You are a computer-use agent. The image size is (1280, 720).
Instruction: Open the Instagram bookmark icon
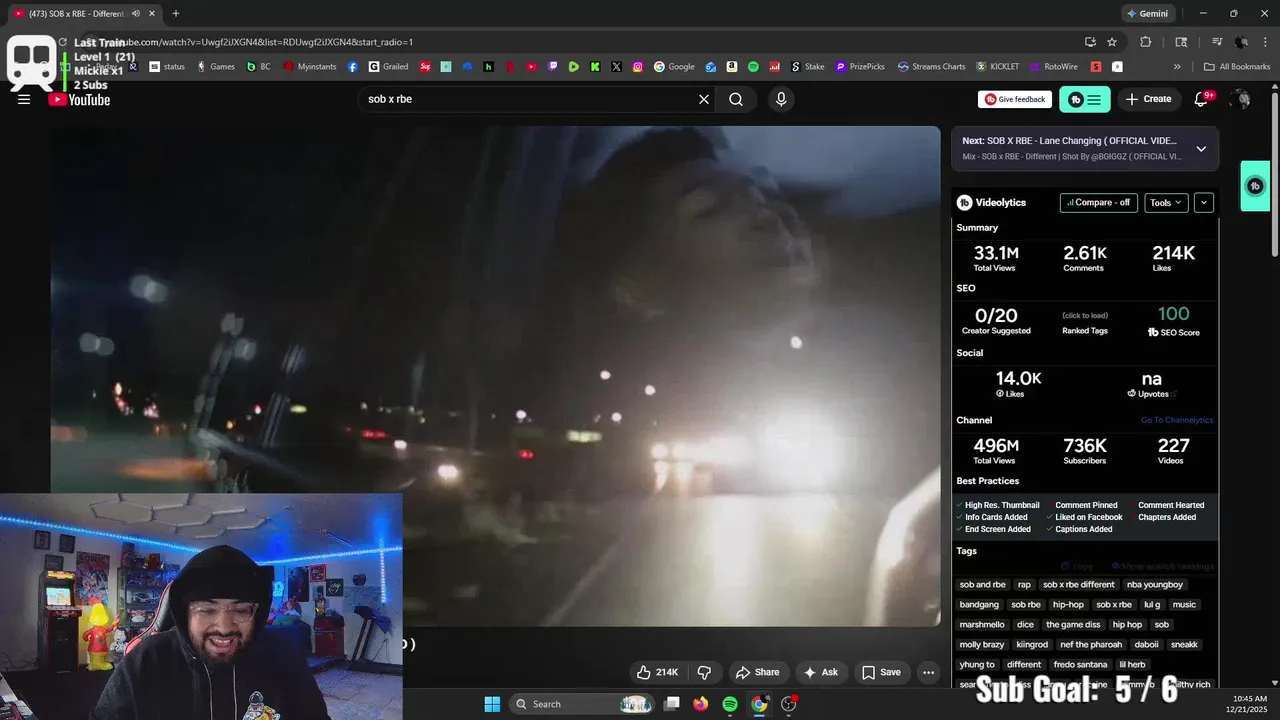pyautogui.click(x=638, y=66)
